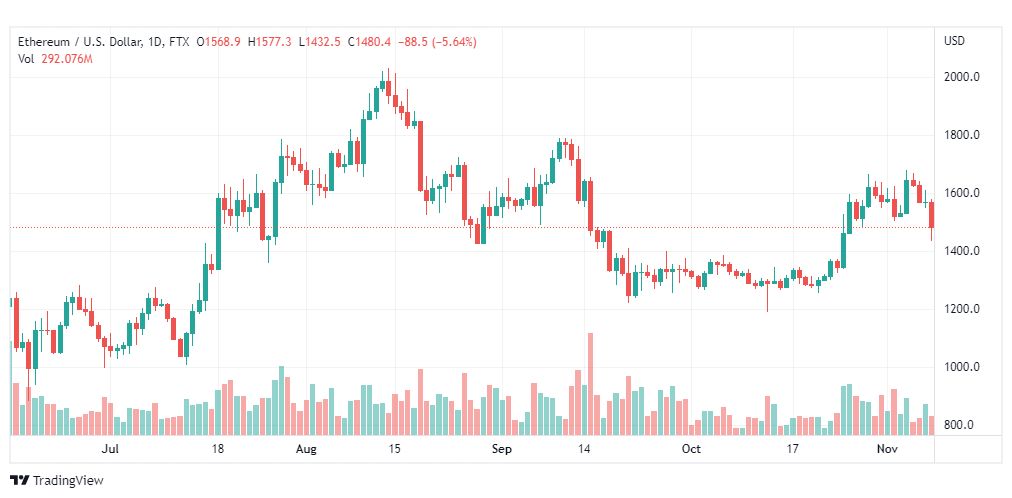Open the TradingView text link
This screenshot has height=498, width=1012.
click(68, 480)
